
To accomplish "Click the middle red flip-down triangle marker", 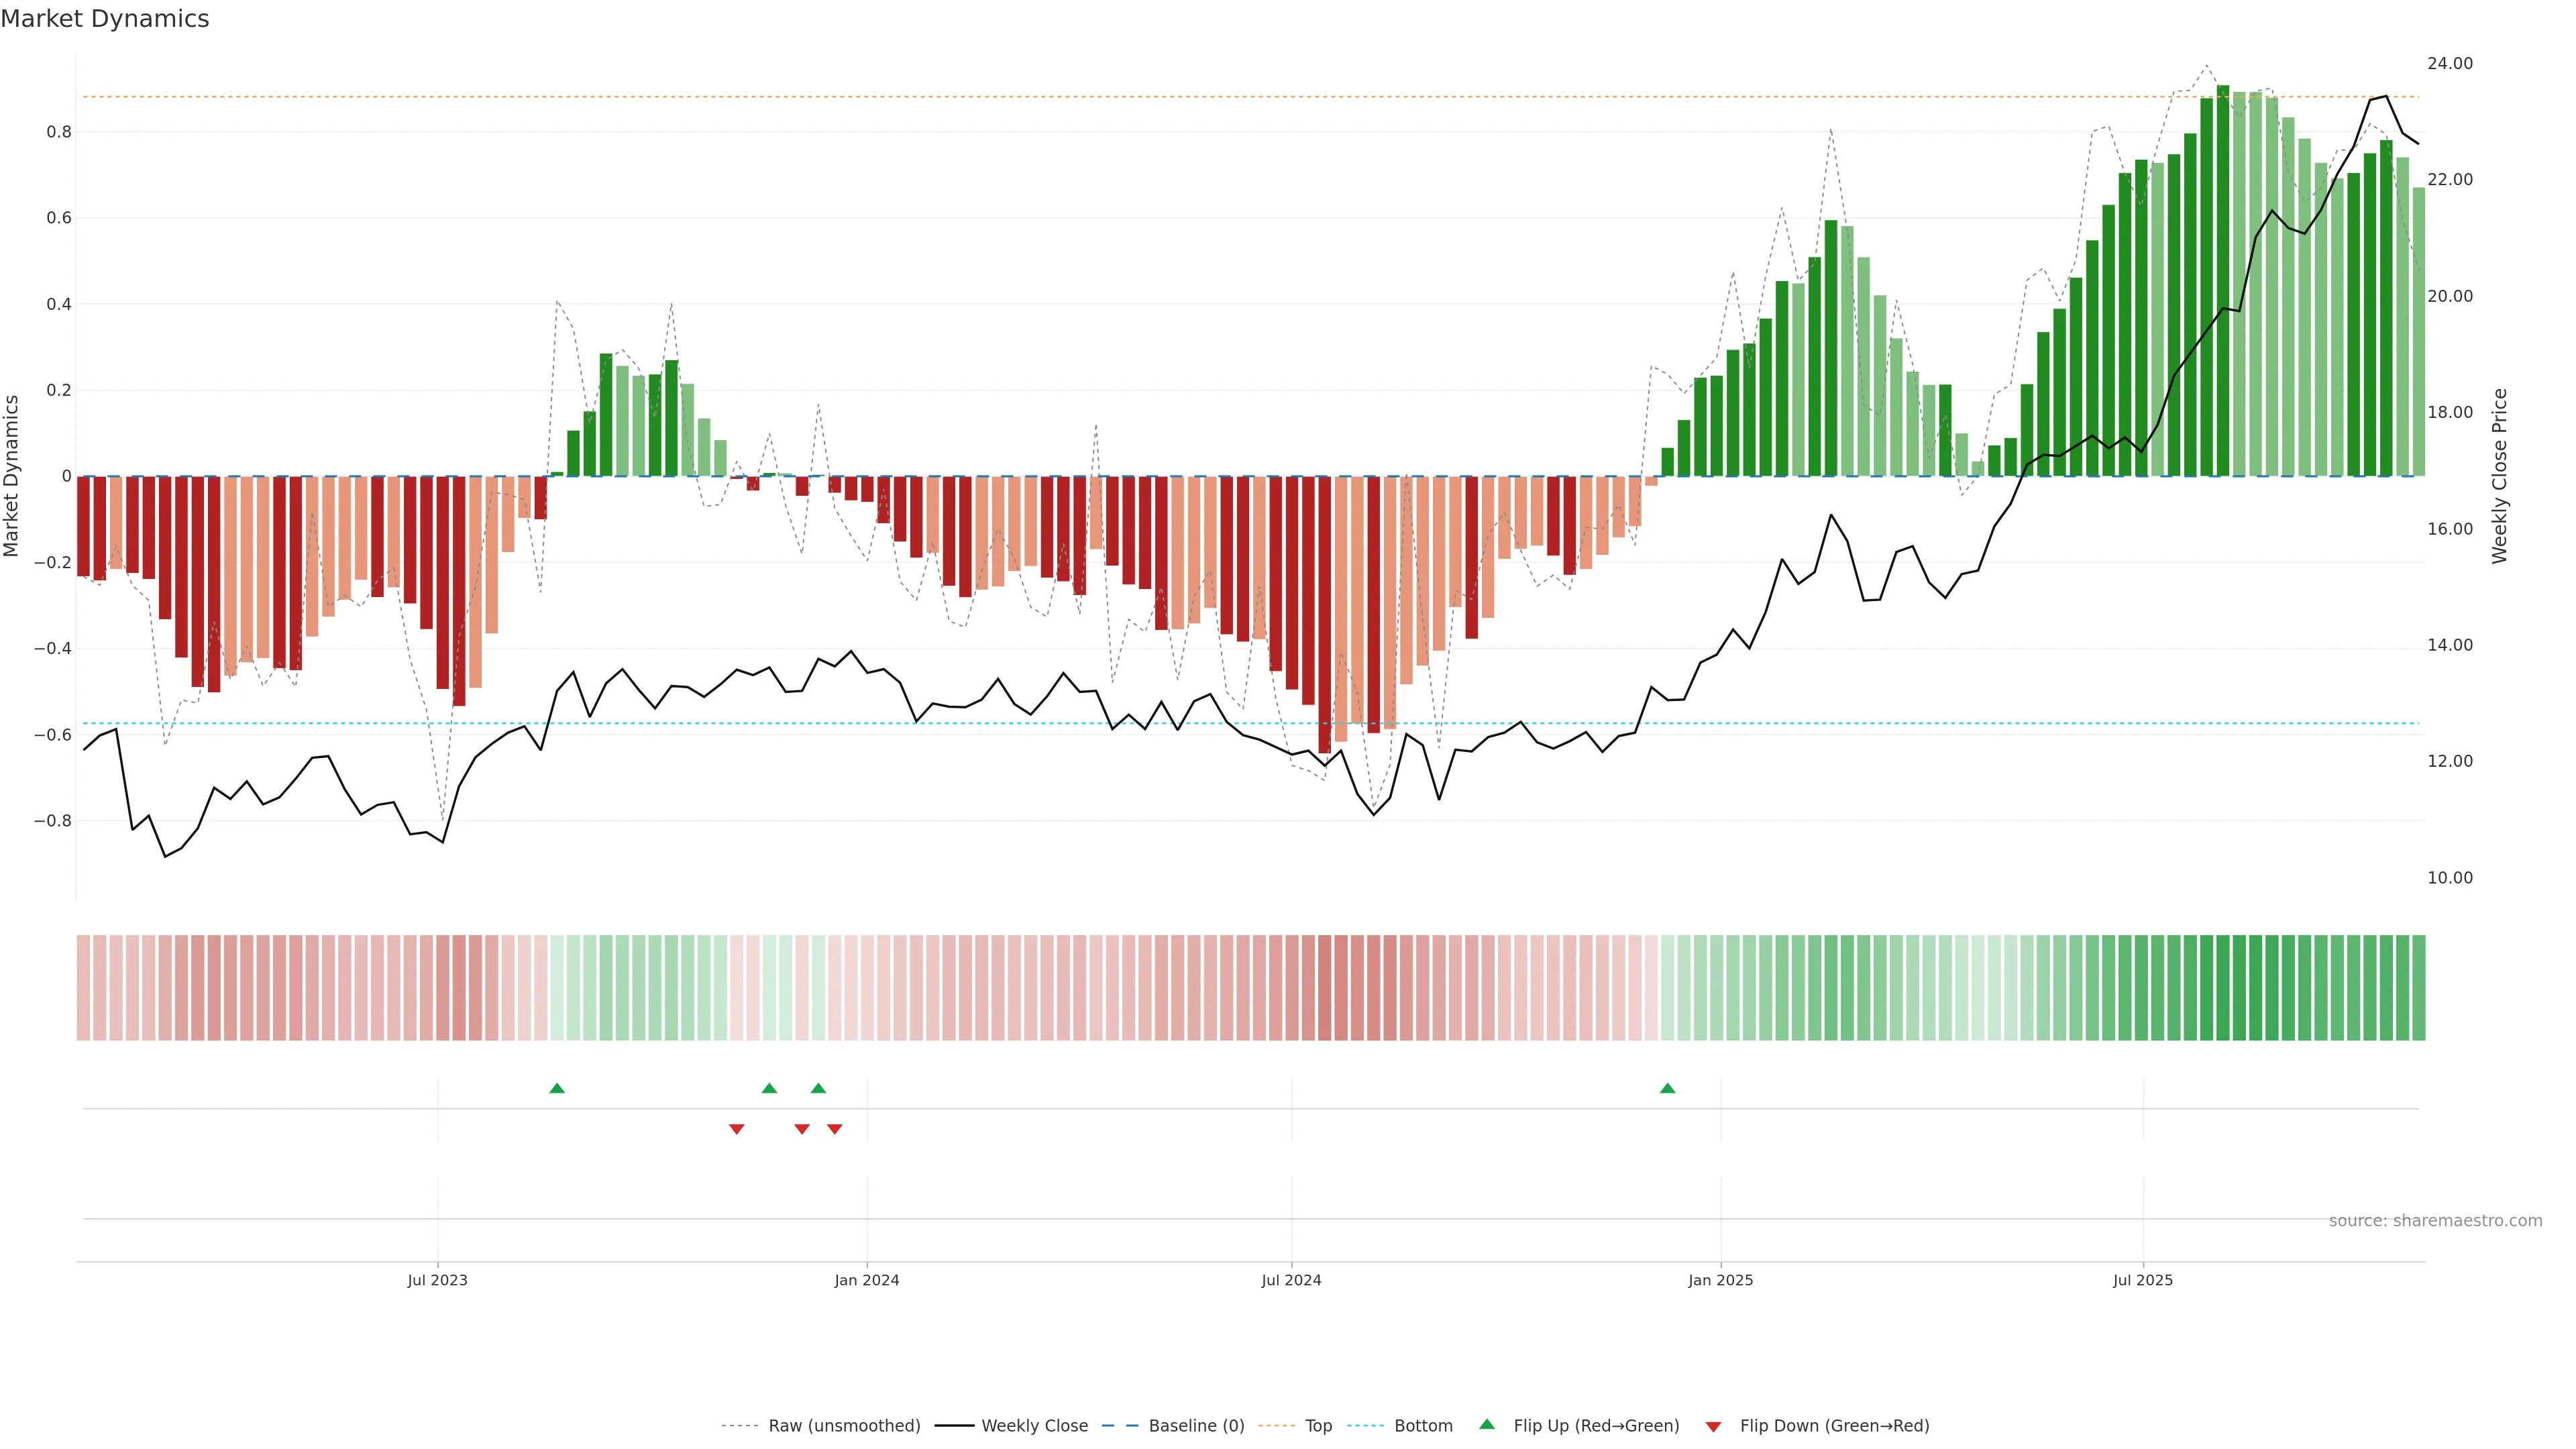I will click(802, 1129).
